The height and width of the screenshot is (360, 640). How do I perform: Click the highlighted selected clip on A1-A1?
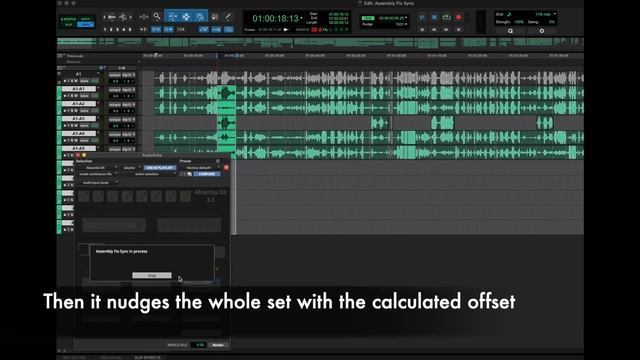227,93
